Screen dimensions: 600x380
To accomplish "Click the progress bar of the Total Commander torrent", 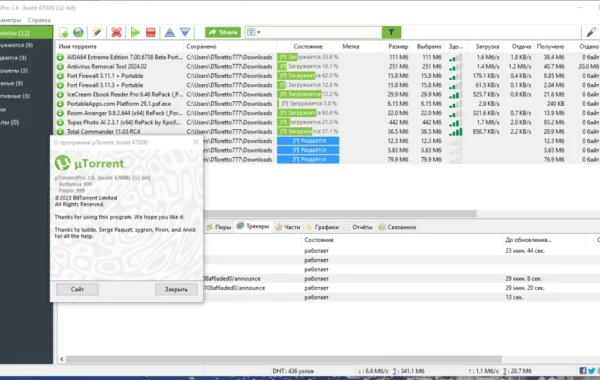I will click(x=308, y=131).
